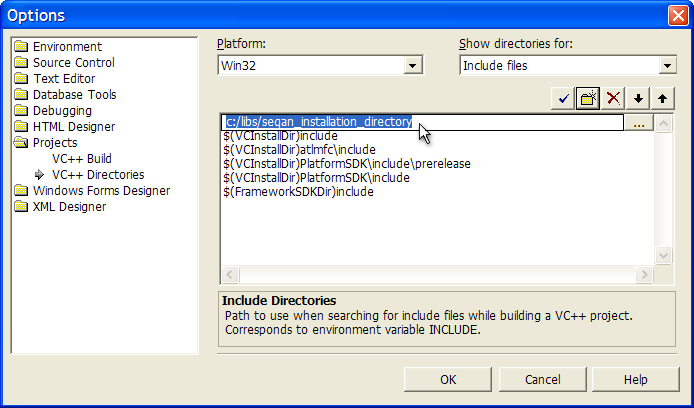Select VC++ Build in the tree
The image size is (694, 408).
click(82, 159)
